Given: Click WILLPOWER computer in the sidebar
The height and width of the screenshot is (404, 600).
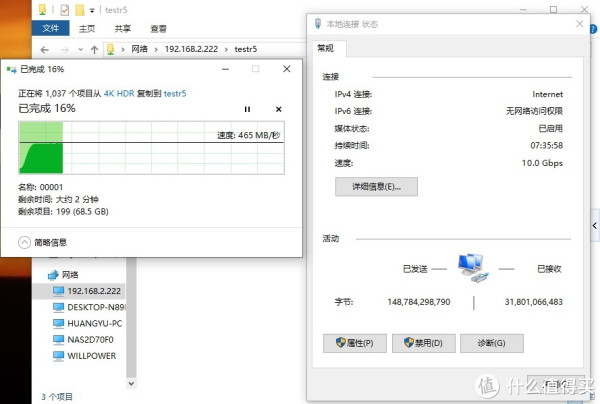Looking at the screenshot, I should 91,355.
